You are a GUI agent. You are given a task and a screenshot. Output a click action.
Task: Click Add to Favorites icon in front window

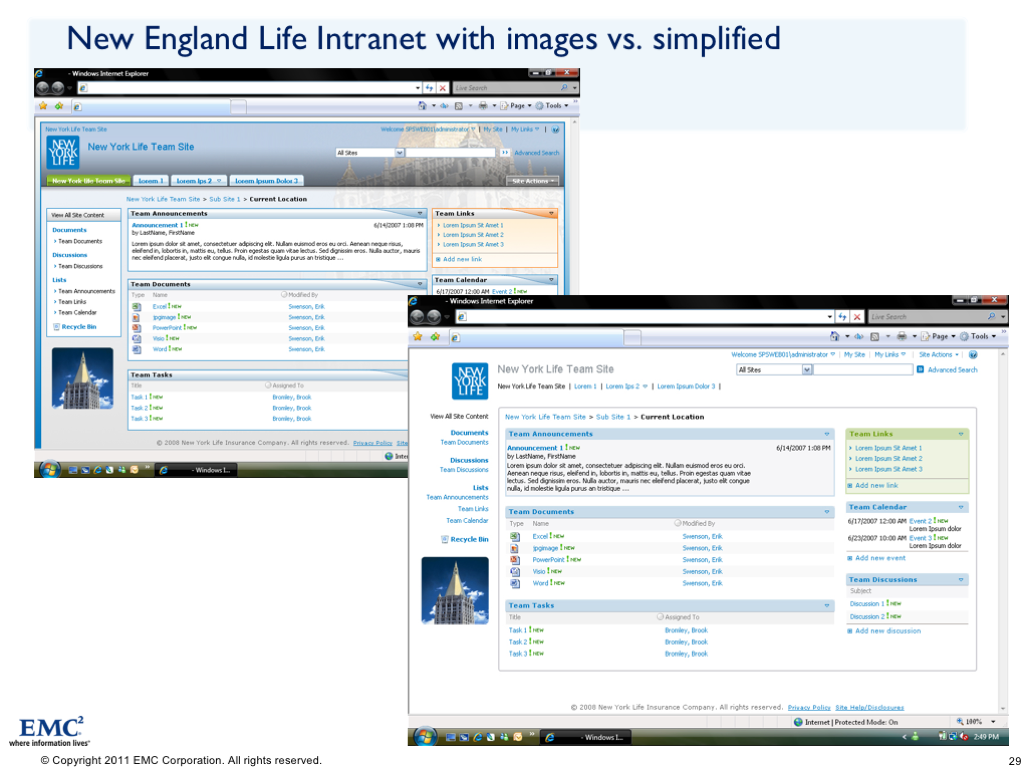click(x=435, y=336)
